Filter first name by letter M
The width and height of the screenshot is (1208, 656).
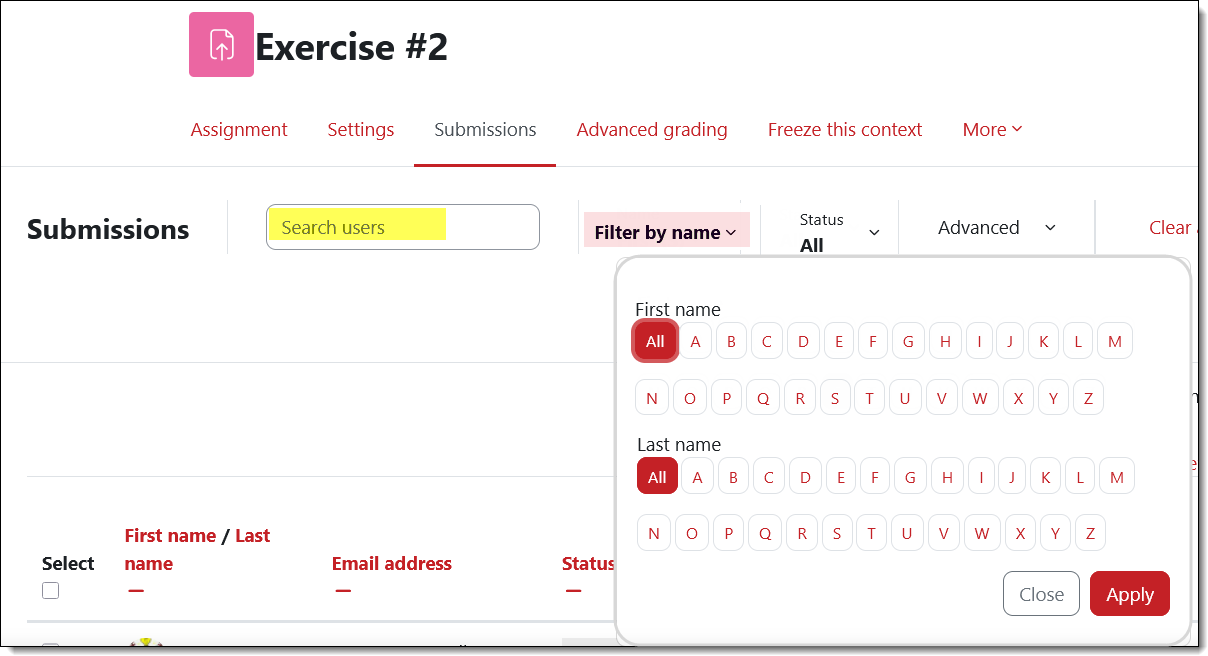coord(1115,341)
